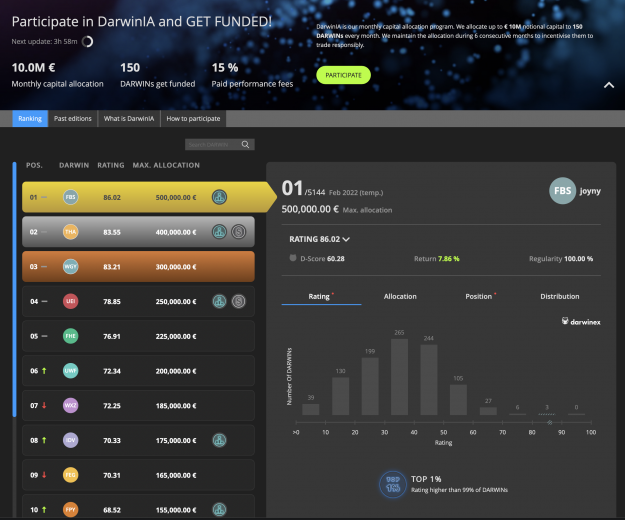This screenshot has width=625, height=520.
Task: Click the blue ranking list scrollbar
Action: click(14, 289)
